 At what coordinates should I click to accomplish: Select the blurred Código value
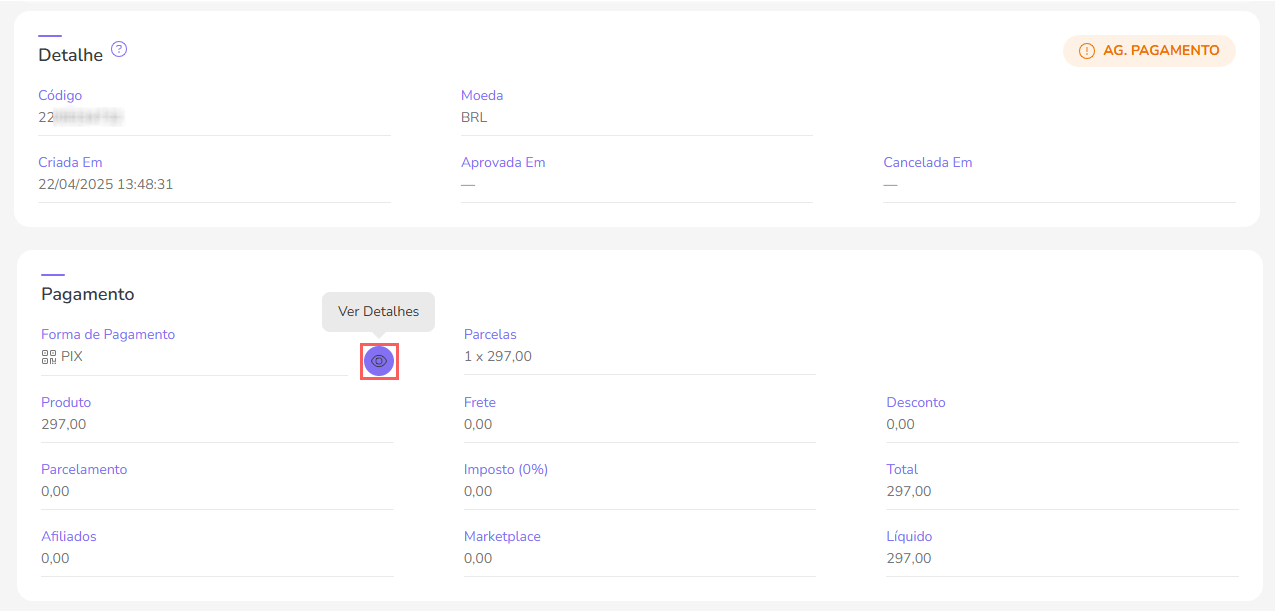(x=80, y=117)
